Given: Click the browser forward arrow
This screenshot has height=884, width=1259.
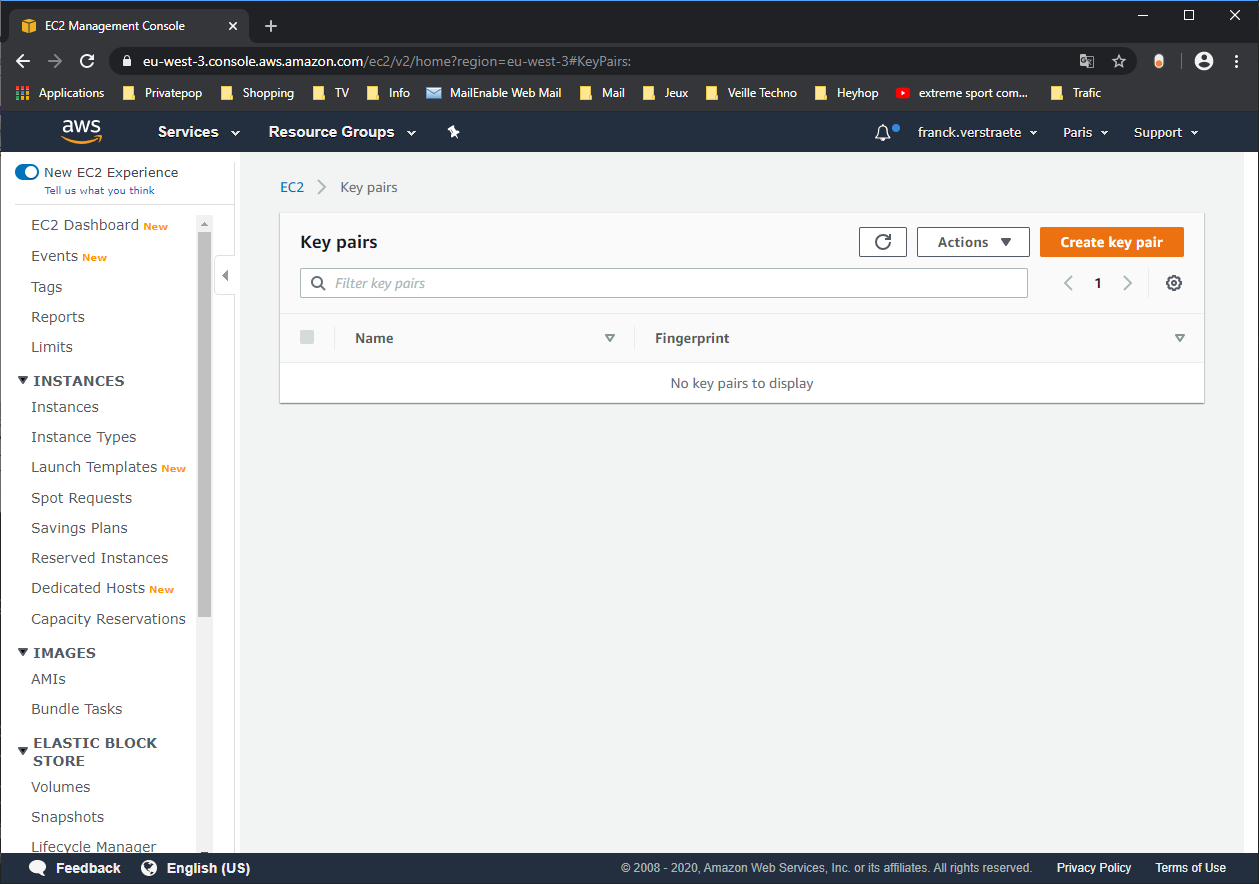Looking at the screenshot, I should (55, 61).
